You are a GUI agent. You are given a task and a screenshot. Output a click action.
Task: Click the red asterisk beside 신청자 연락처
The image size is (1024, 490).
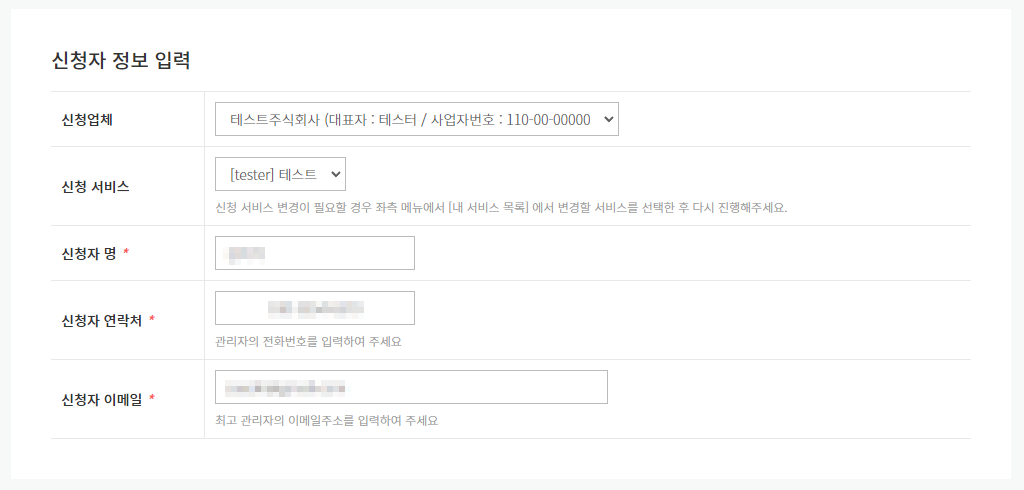coord(152,320)
